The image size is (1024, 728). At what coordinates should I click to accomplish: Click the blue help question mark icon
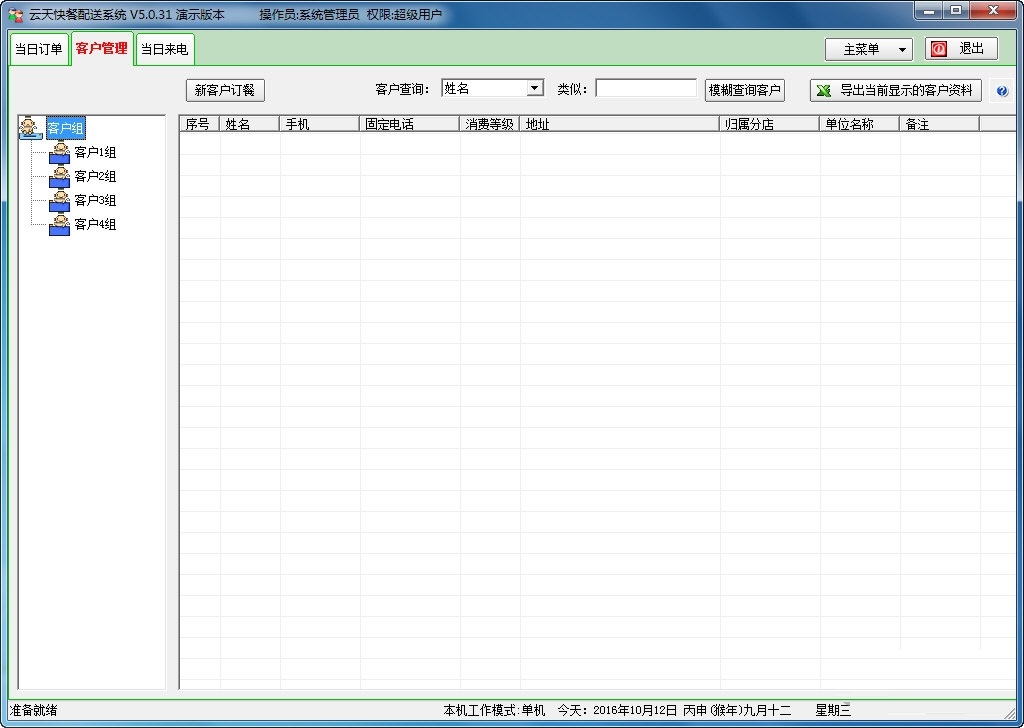pyautogui.click(x=1002, y=91)
